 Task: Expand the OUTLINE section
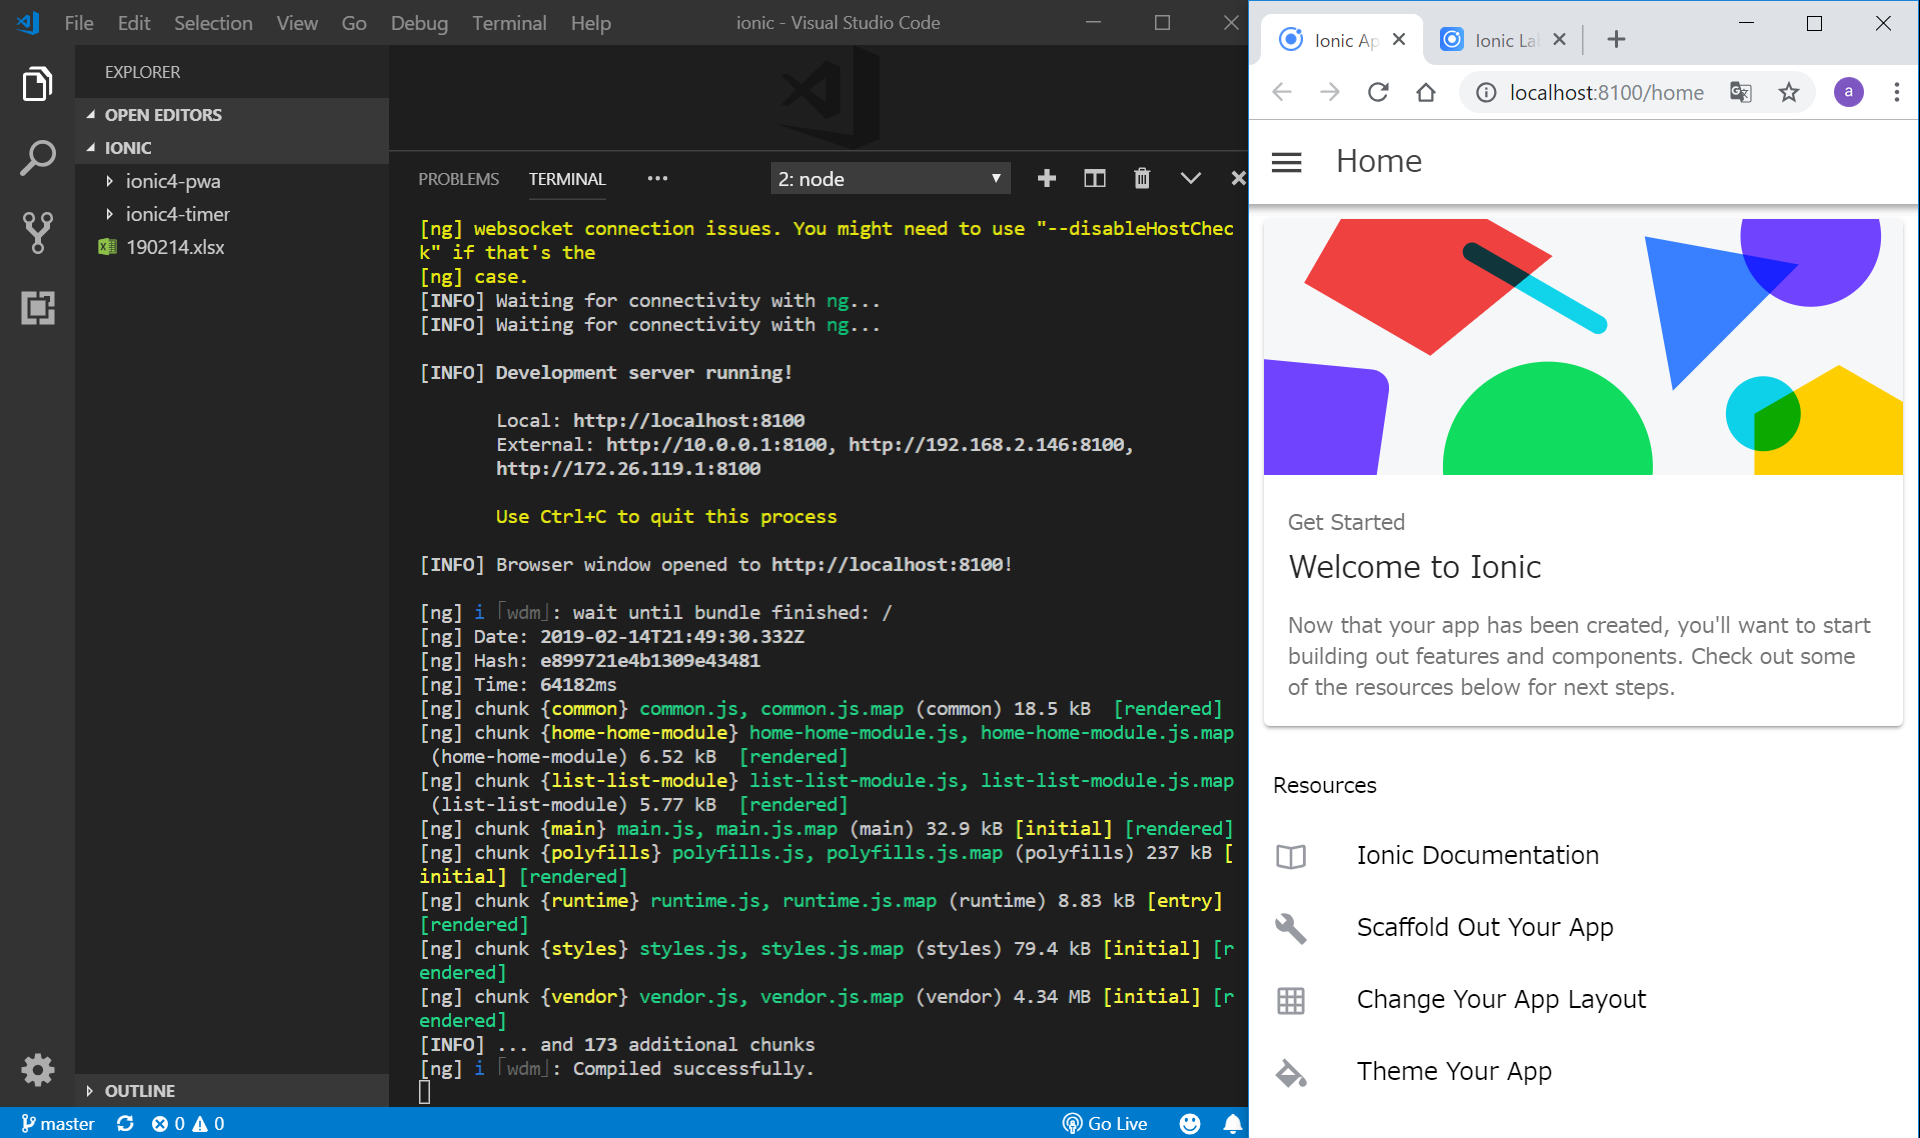click(x=232, y=1090)
